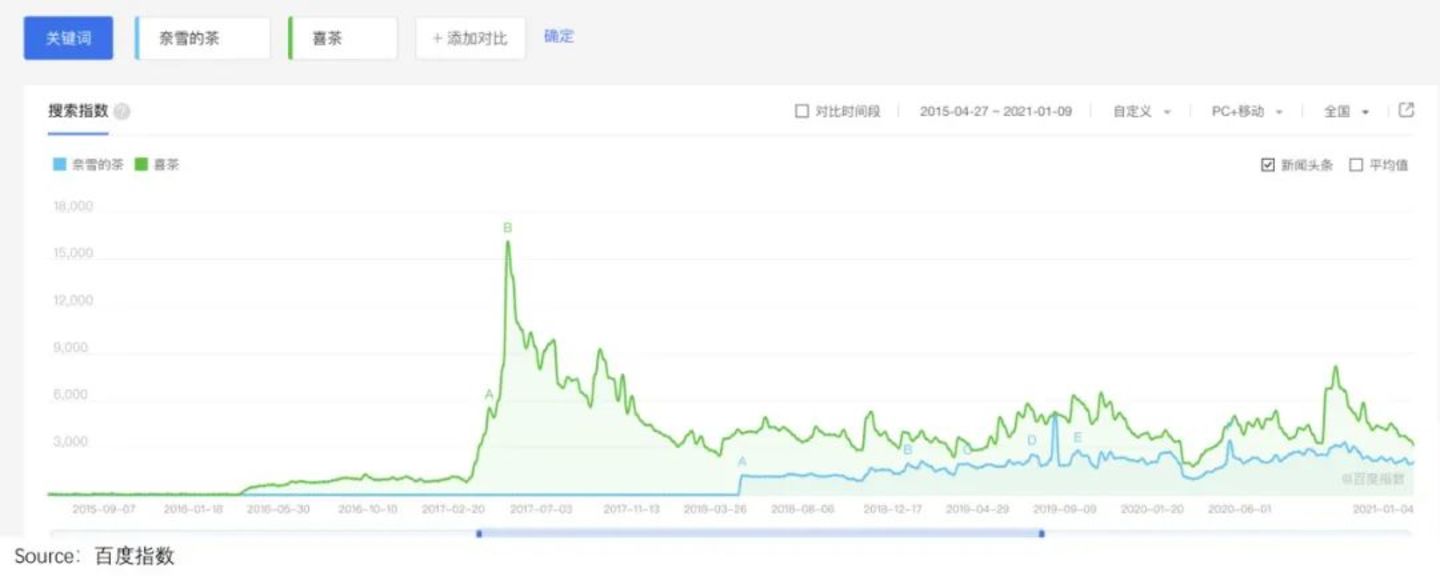Click the left handle of the timeline range slider
Image resolution: width=1440 pixels, height=576 pixels.
click(479, 533)
